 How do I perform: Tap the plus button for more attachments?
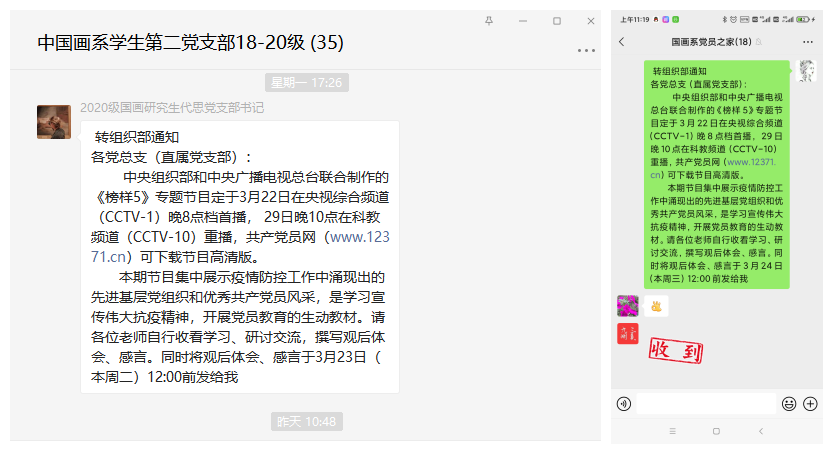point(810,404)
